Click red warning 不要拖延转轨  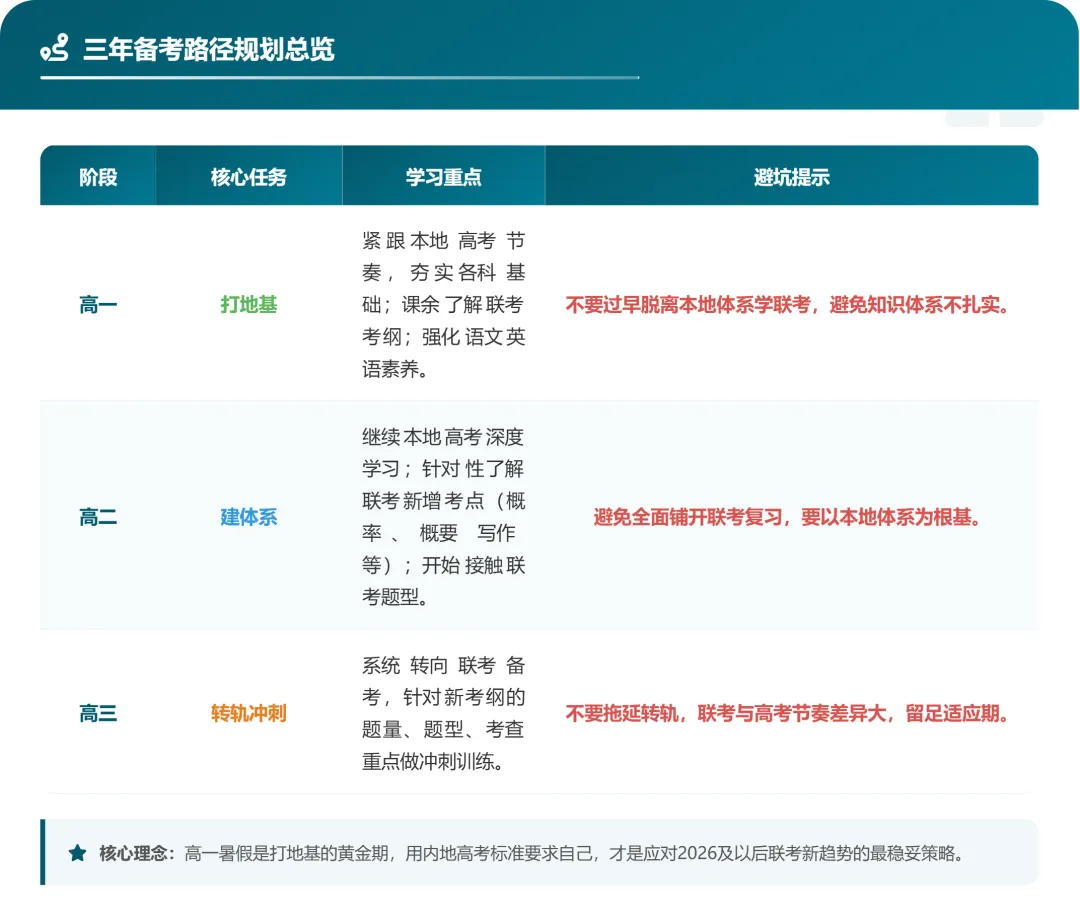tap(622, 713)
